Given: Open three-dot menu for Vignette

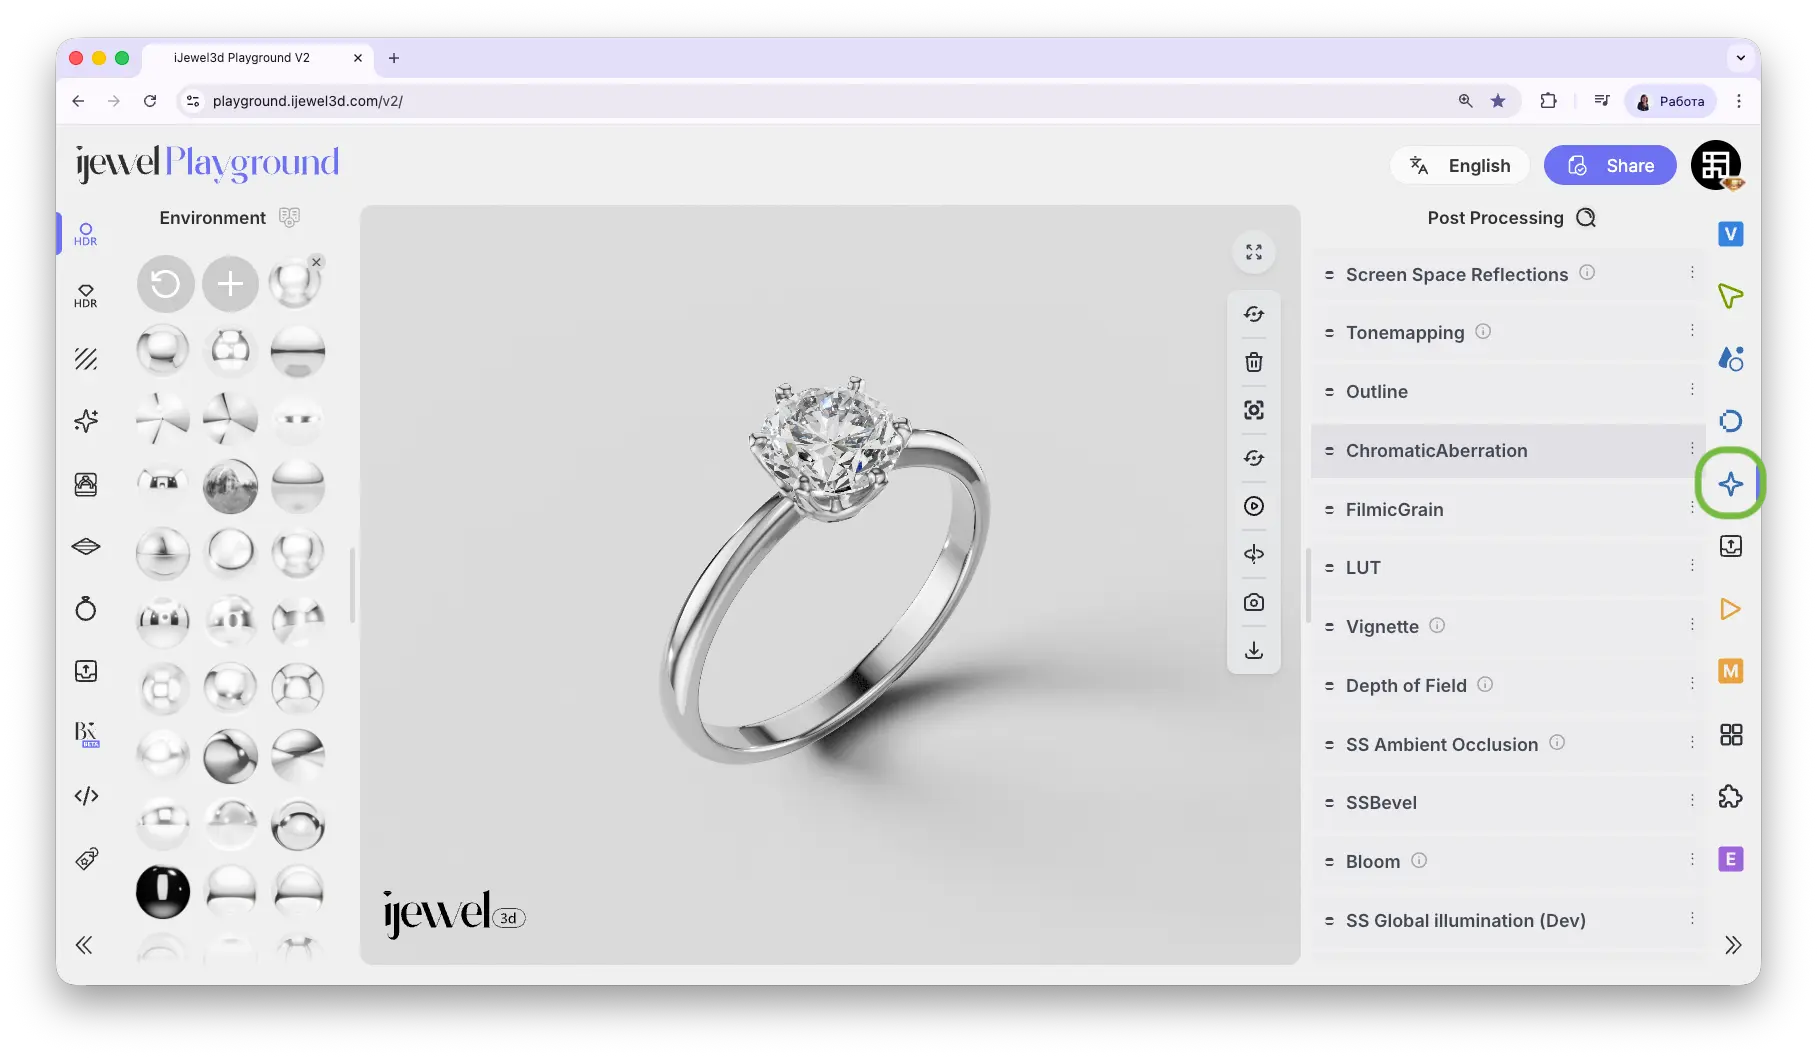Looking at the screenshot, I should 1692,624.
